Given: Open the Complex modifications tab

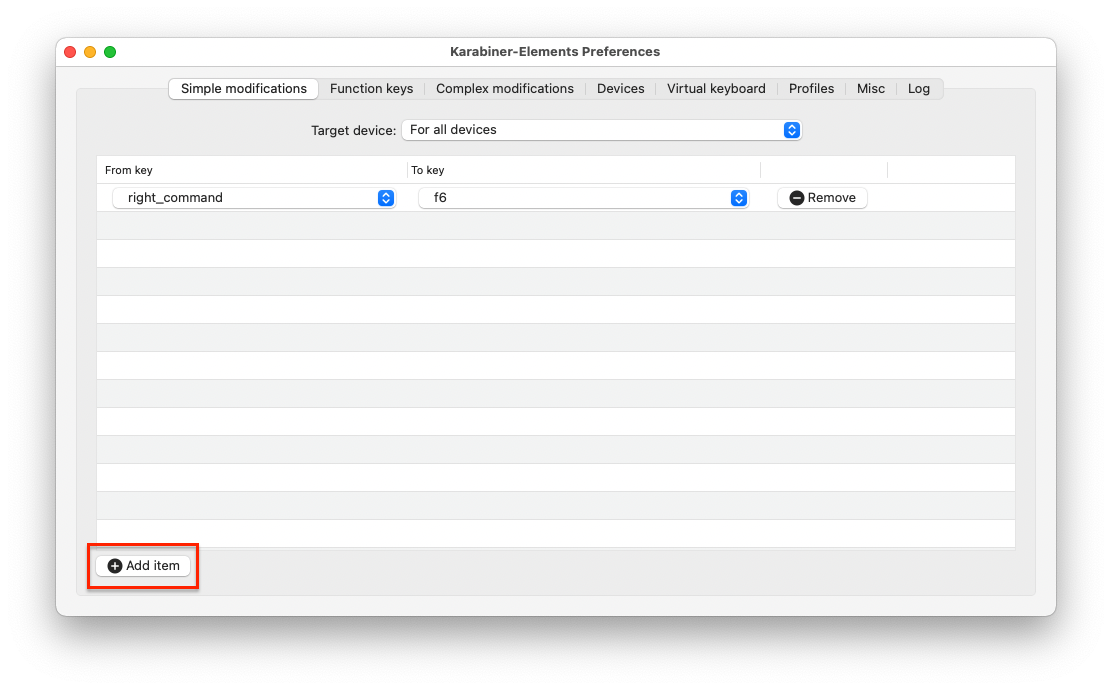Looking at the screenshot, I should point(504,89).
